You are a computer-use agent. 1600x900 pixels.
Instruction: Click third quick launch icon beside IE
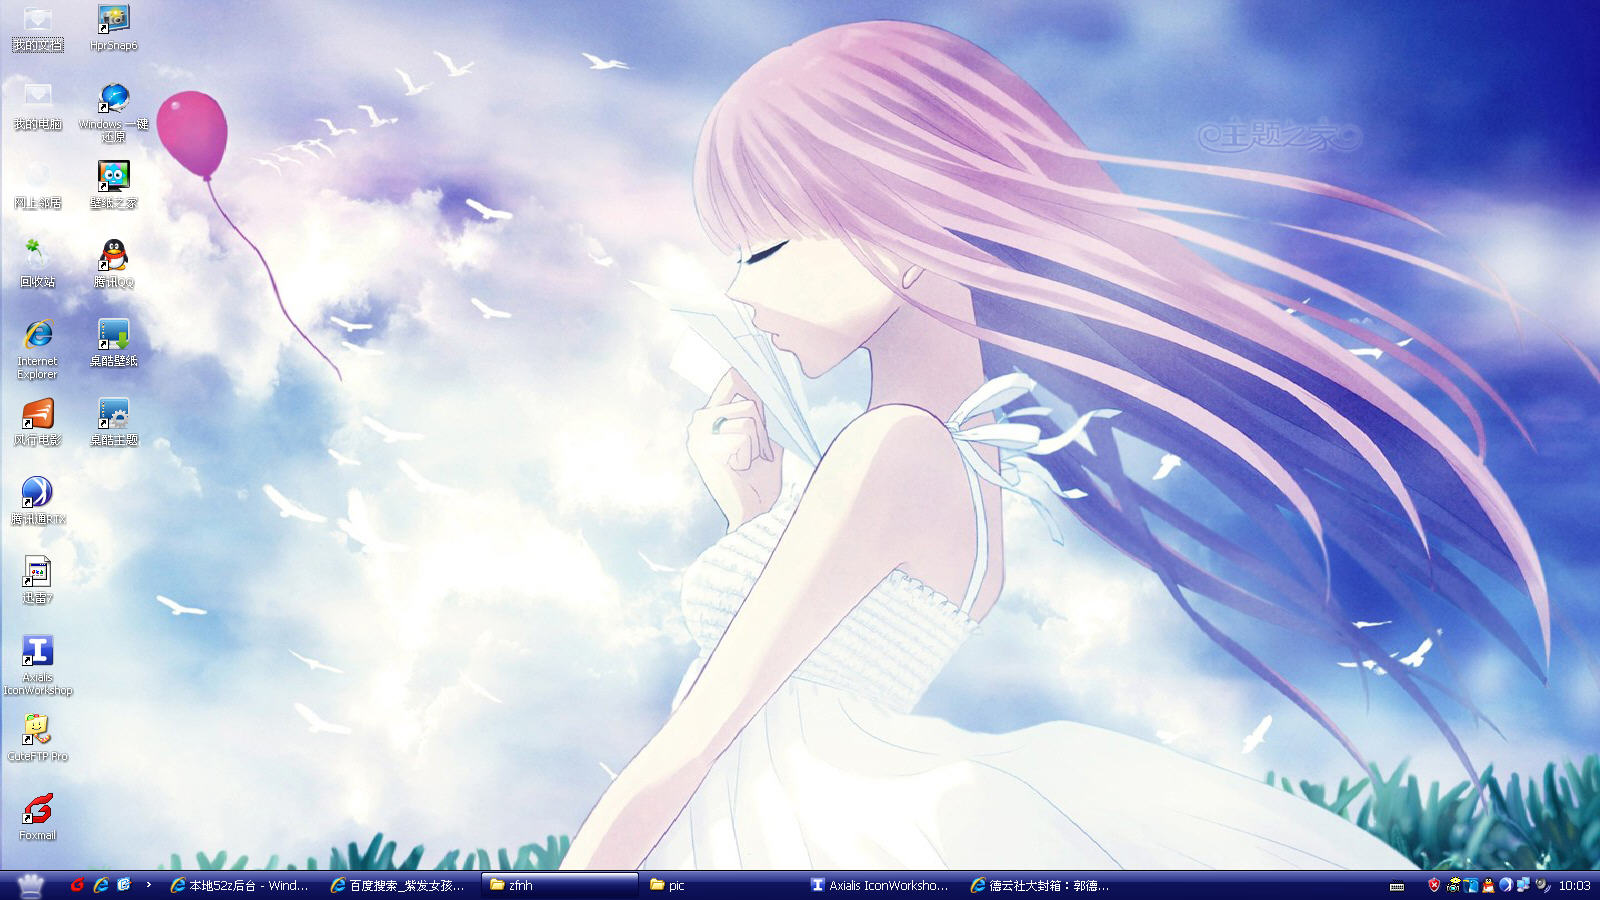pos(124,885)
